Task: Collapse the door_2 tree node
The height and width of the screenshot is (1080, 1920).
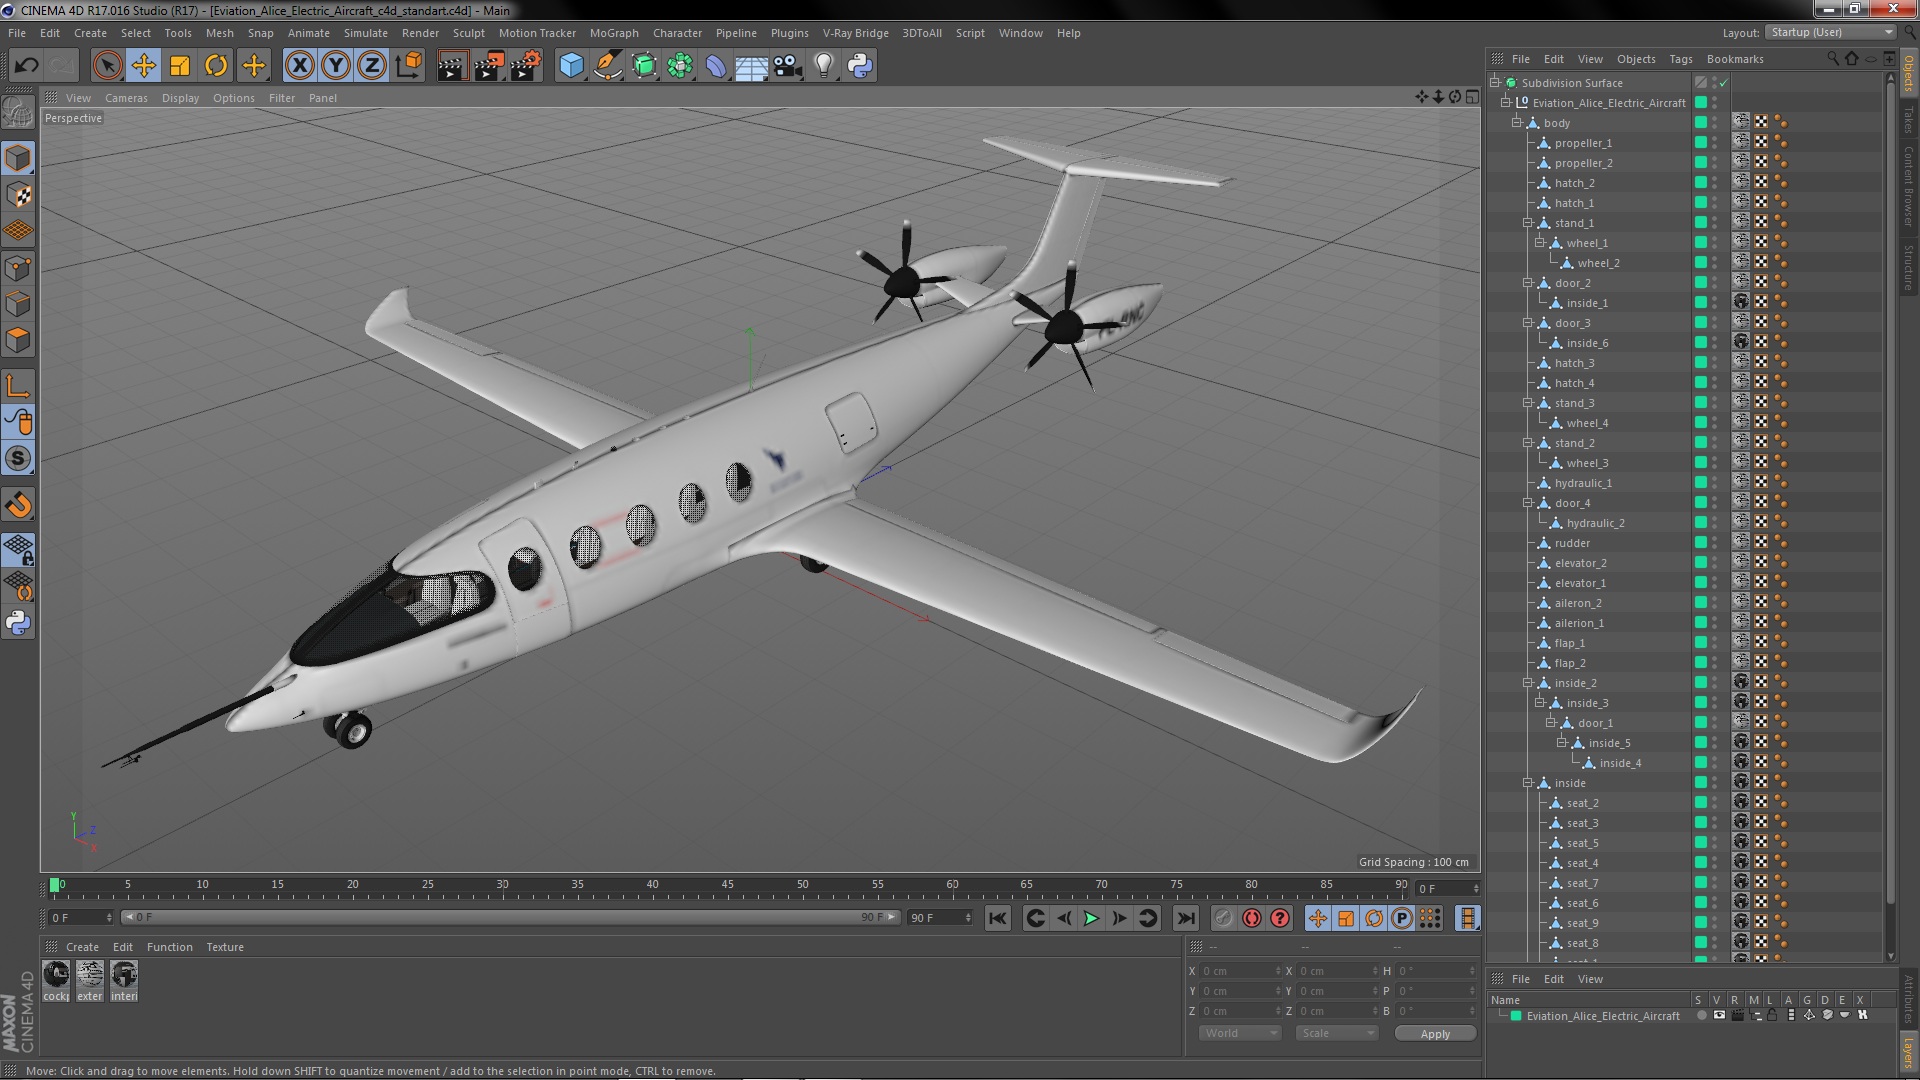Action: point(1528,283)
